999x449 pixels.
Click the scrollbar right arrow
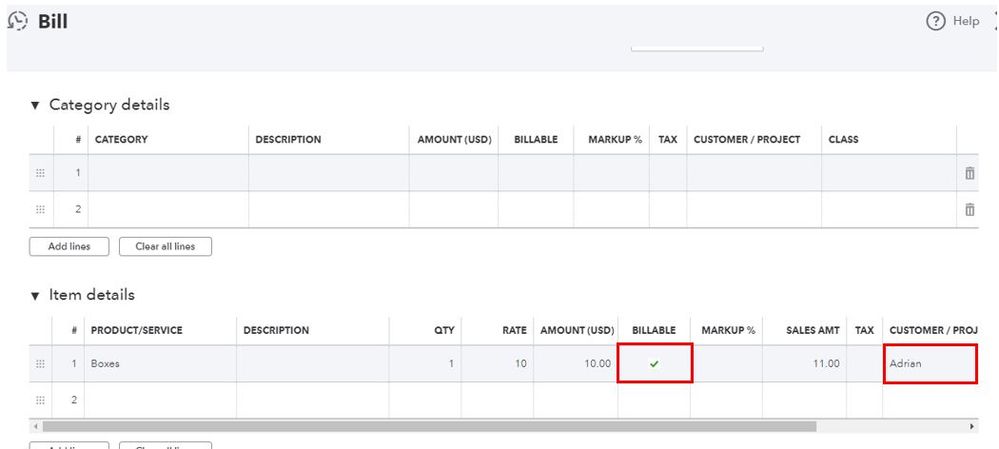point(973,426)
